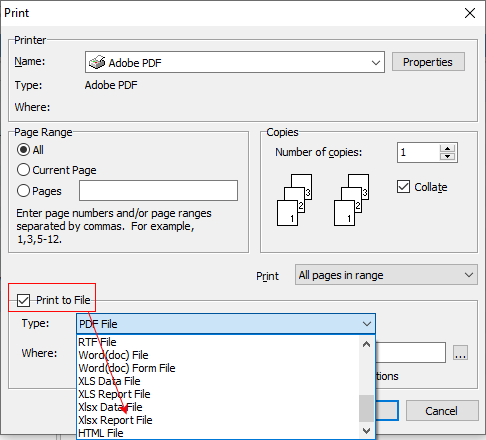Open the printer Name dropdown
This screenshot has width=486, height=440.
coord(235,62)
